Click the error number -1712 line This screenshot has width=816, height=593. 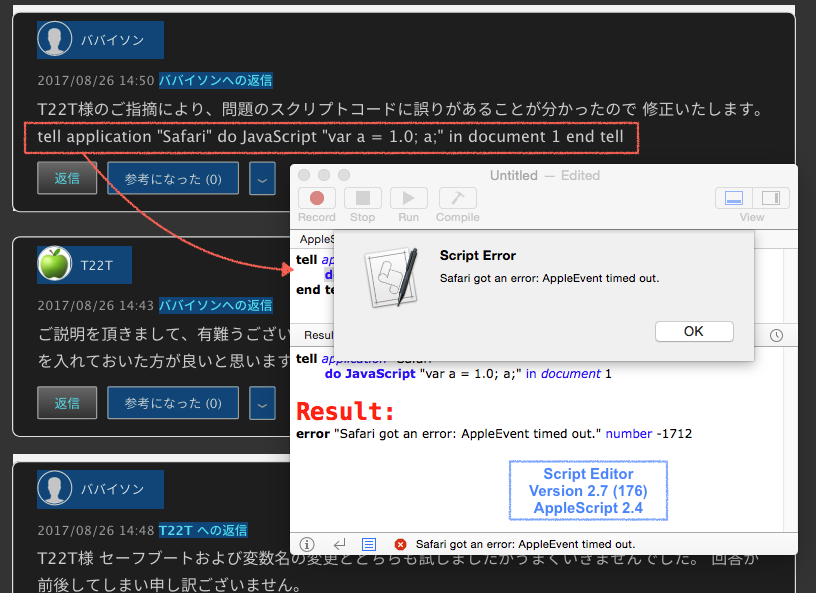pos(494,434)
